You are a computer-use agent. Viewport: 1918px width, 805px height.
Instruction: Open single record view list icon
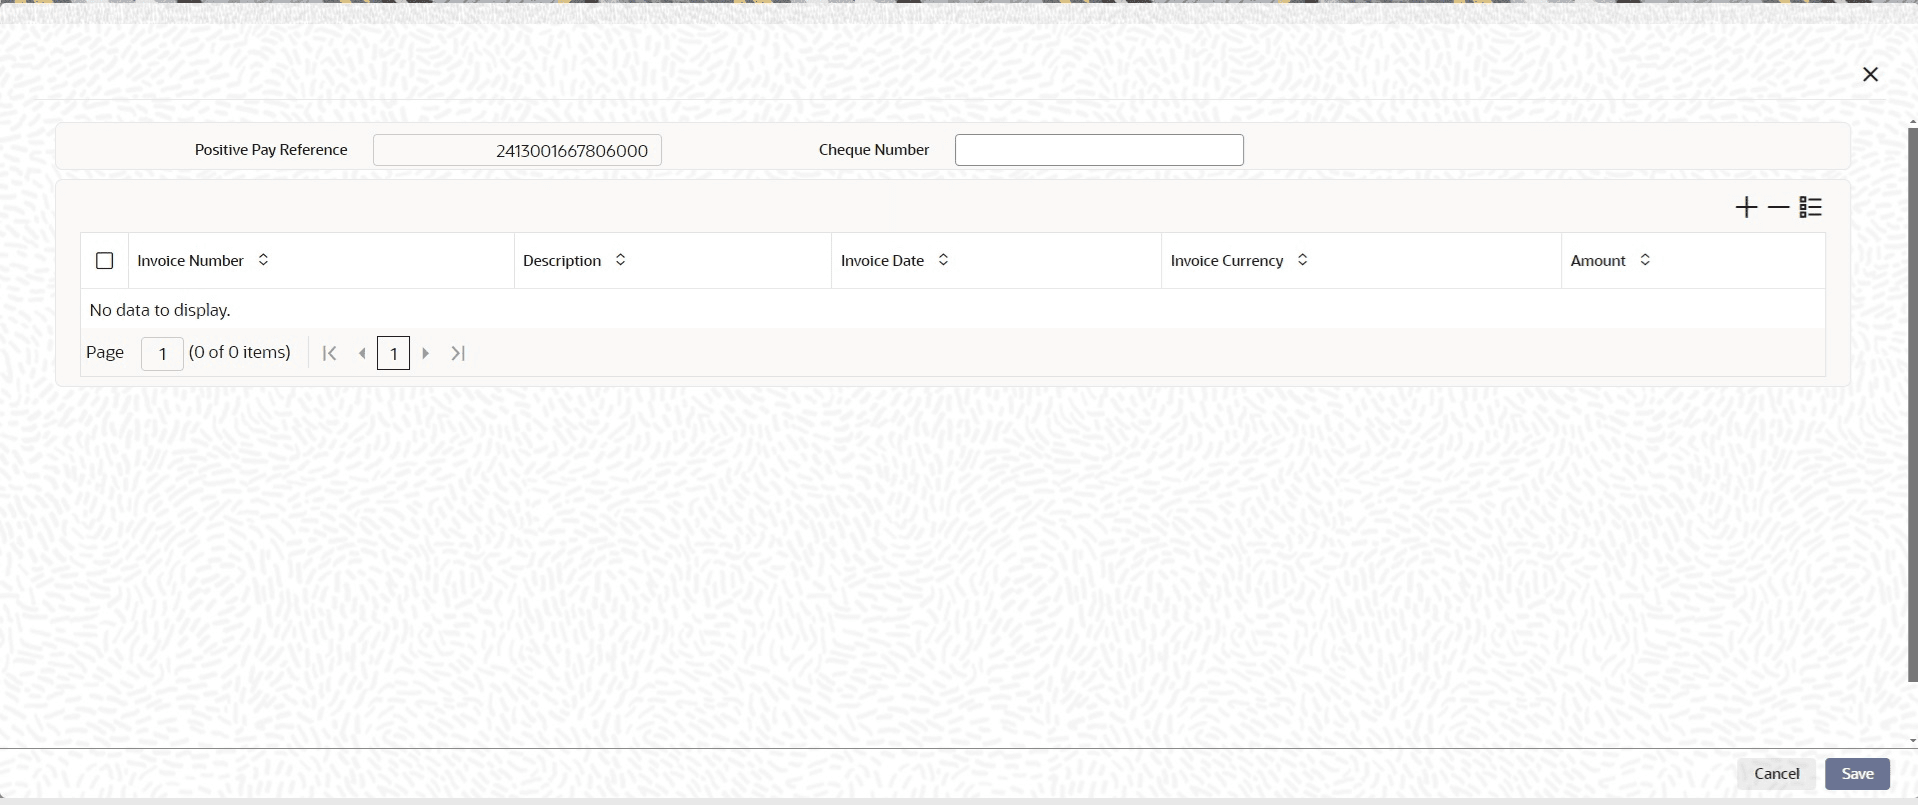click(1811, 207)
